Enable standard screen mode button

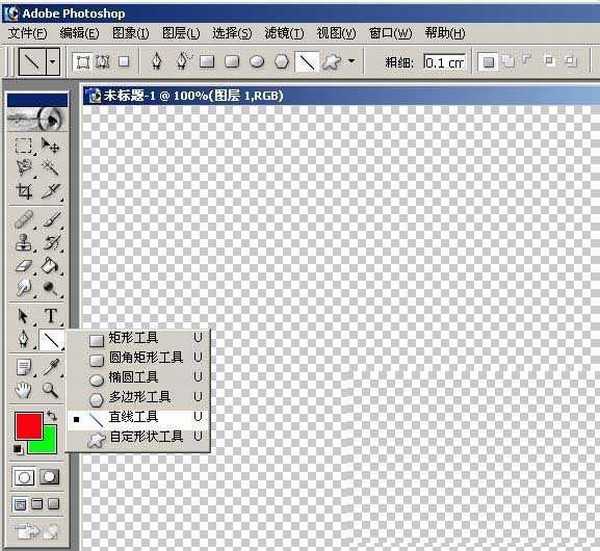coord(20,504)
